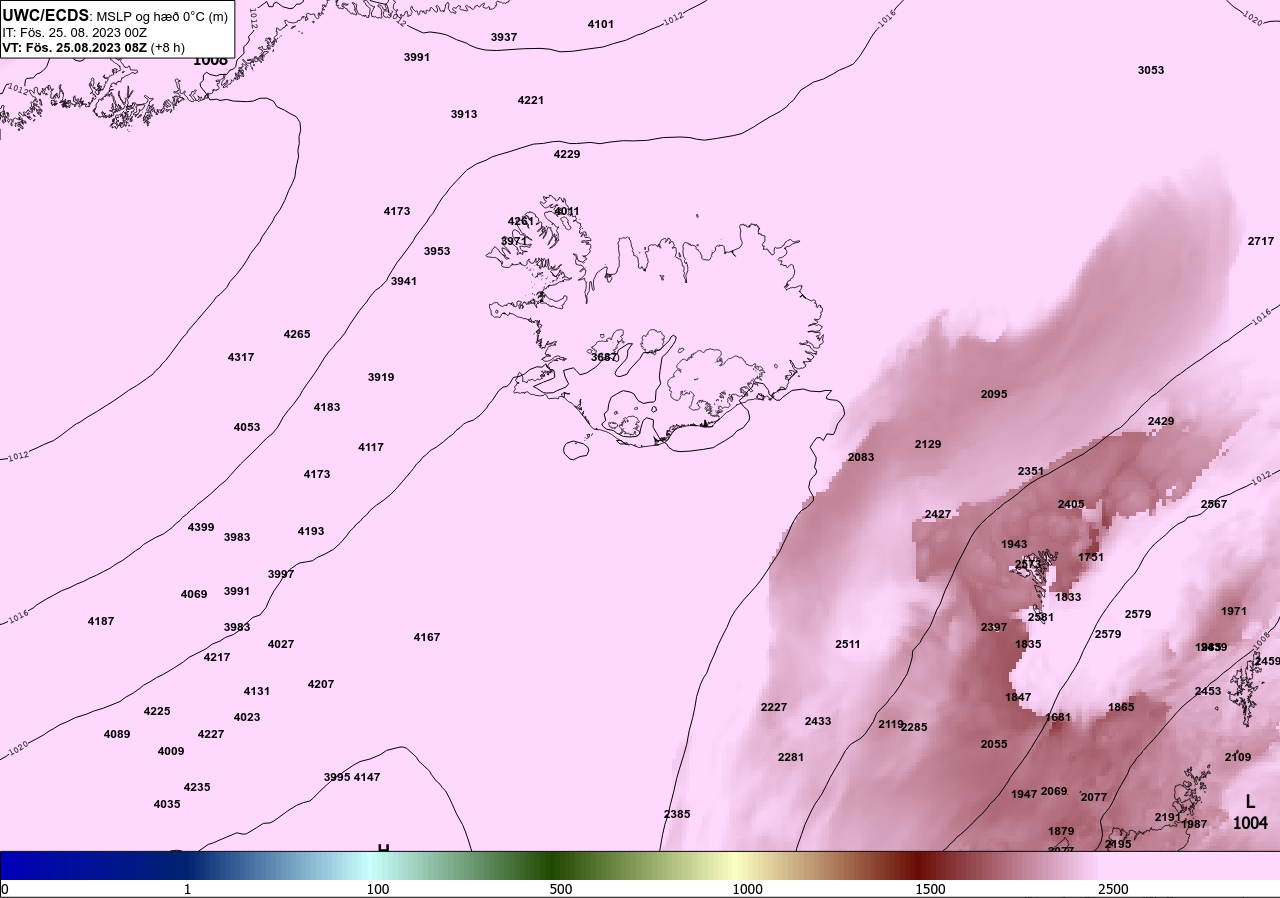Click the 2109 value near Shetland
Screen dimensions: 1280x898
(1238, 757)
